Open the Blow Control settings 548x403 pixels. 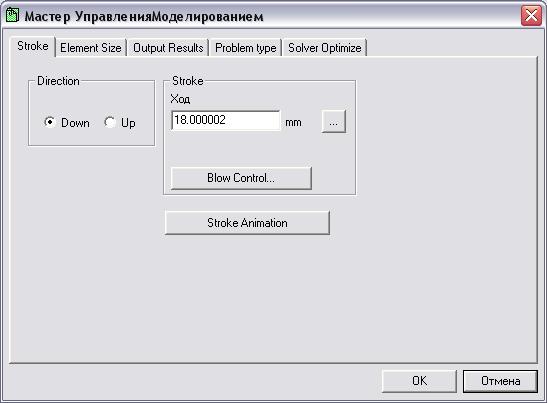[x=241, y=178]
